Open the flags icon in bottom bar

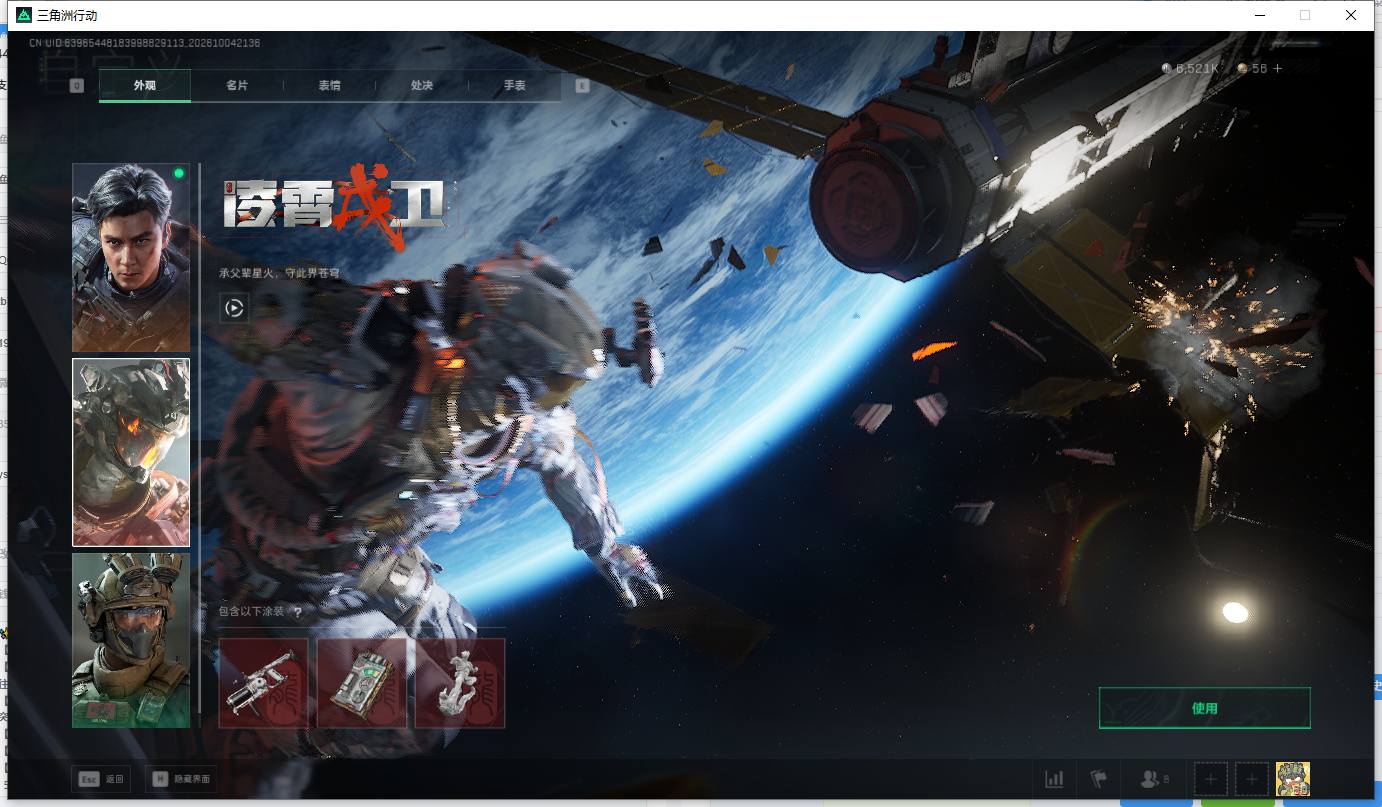[1099, 779]
